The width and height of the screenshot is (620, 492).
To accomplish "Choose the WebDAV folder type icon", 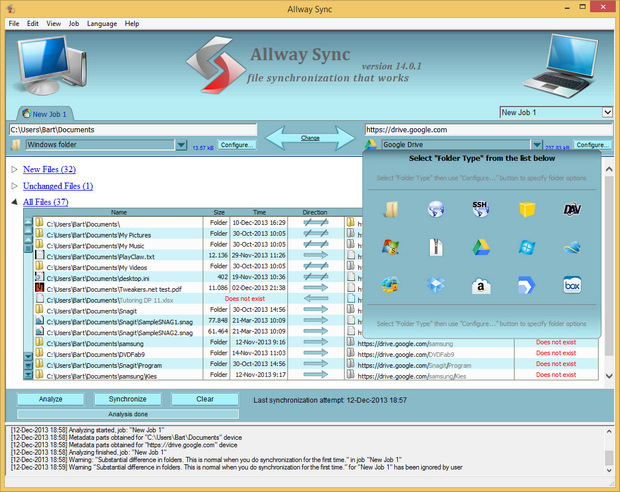I will click(572, 209).
